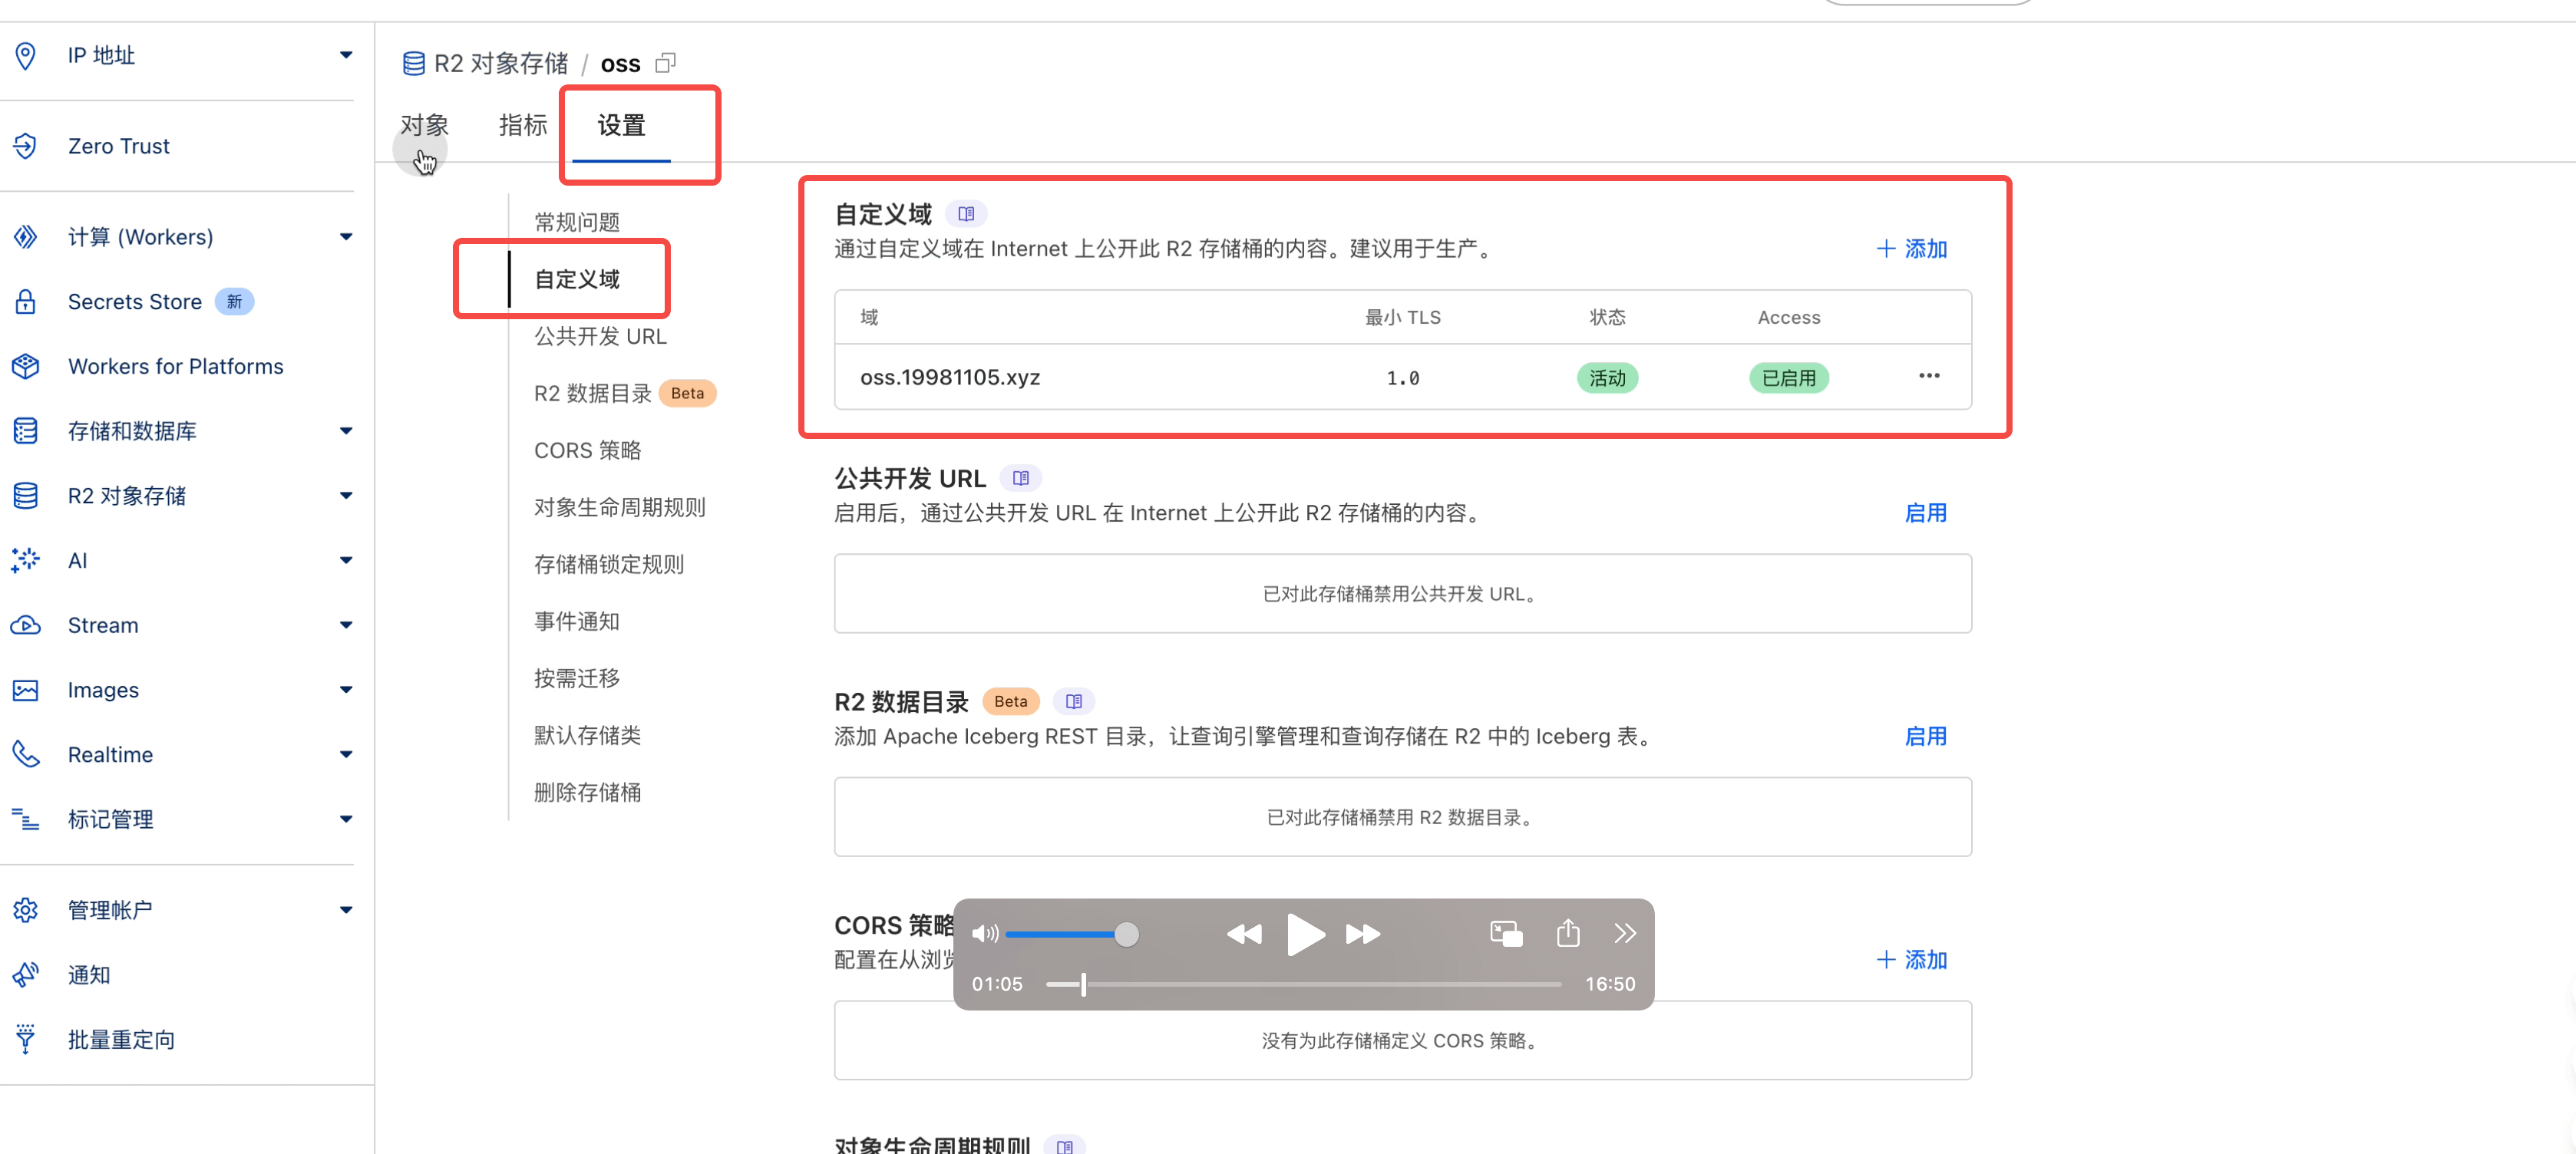Click the R2 breadcrumb bucket icon
Screen dimensions: 2576x1154
click(x=414, y=64)
